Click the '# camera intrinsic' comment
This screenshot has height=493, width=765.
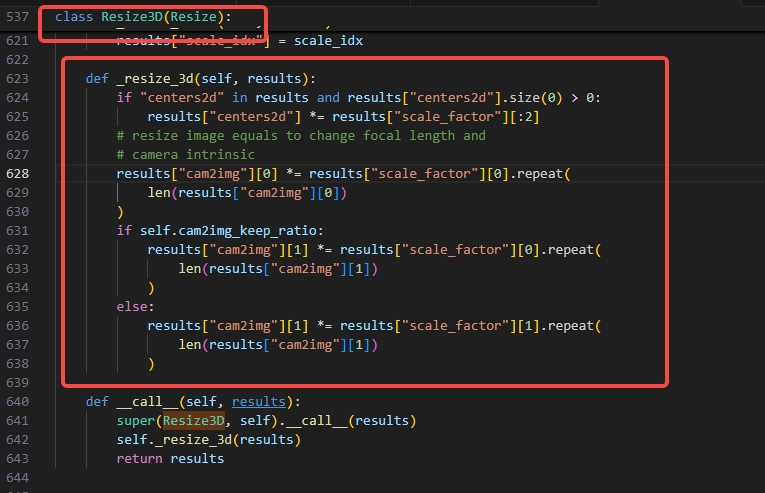coord(186,154)
